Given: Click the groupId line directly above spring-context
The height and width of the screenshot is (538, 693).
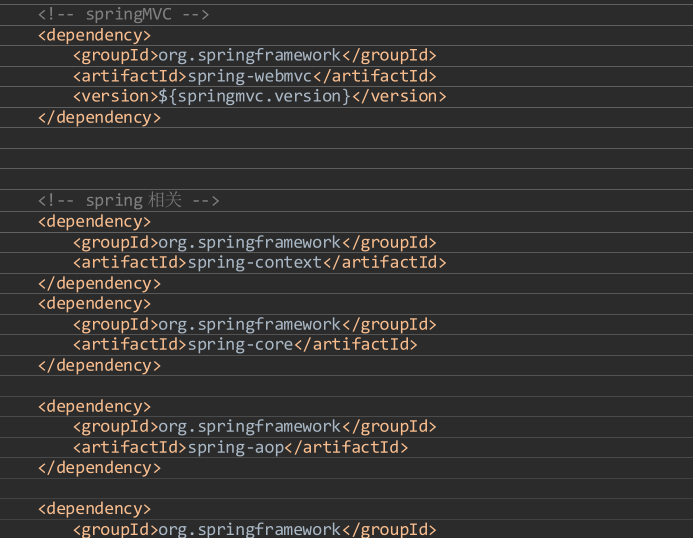Looking at the screenshot, I should coord(255,242).
